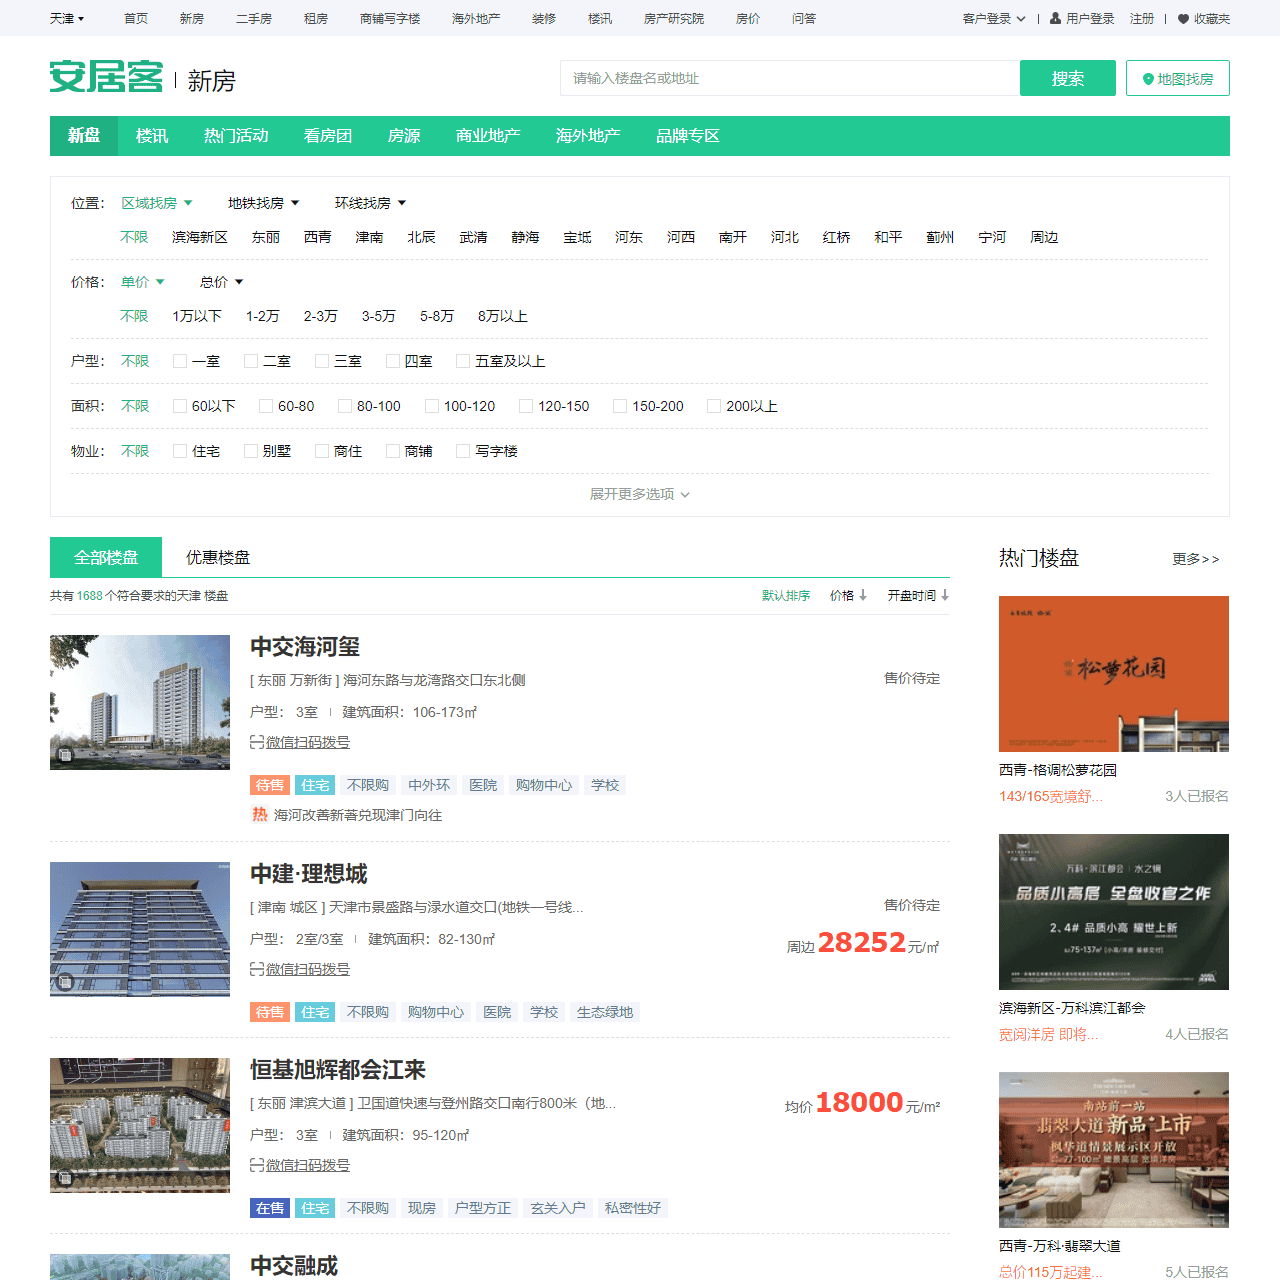The image size is (1280, 1280).
Task: Click the 在售 tag on 恒基旭辉都会江来
Action: click(270, 1208)
